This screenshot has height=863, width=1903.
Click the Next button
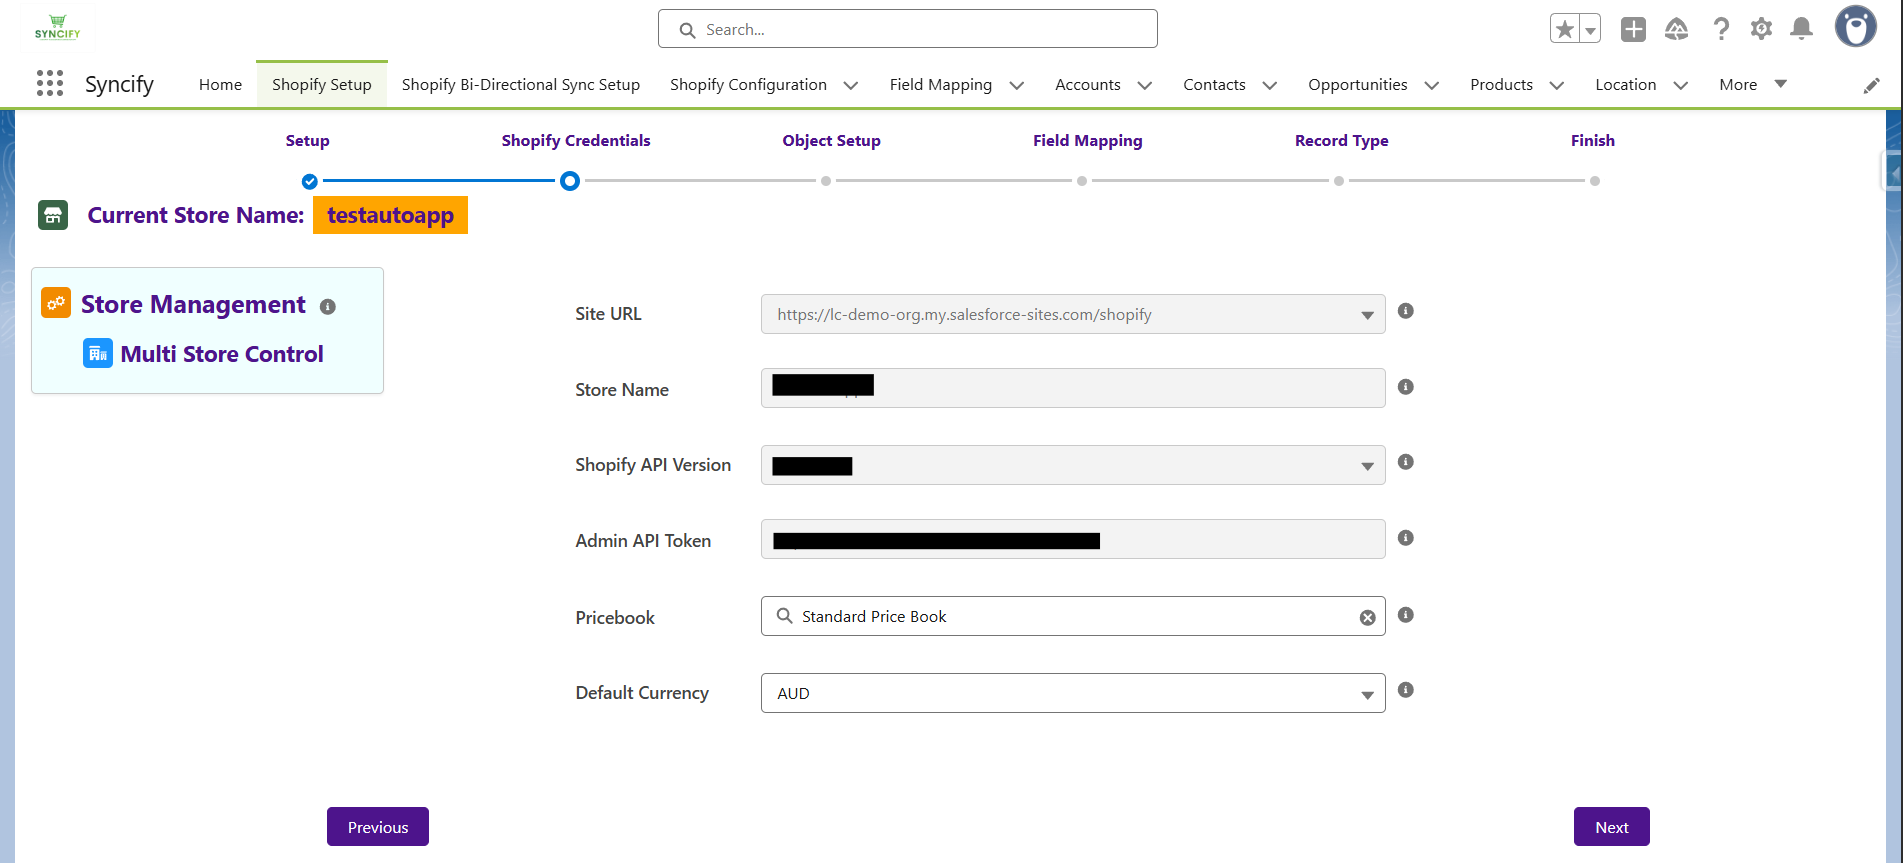(x=1612, y=827)
